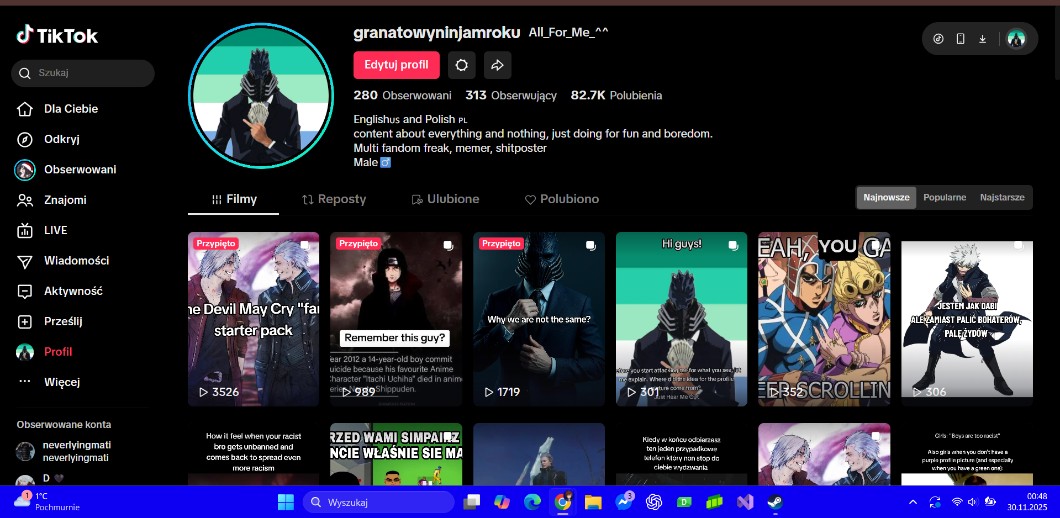Sort videos by Najstarsze
This screenshot has width=1060, height=518.
coord(1001,197)
